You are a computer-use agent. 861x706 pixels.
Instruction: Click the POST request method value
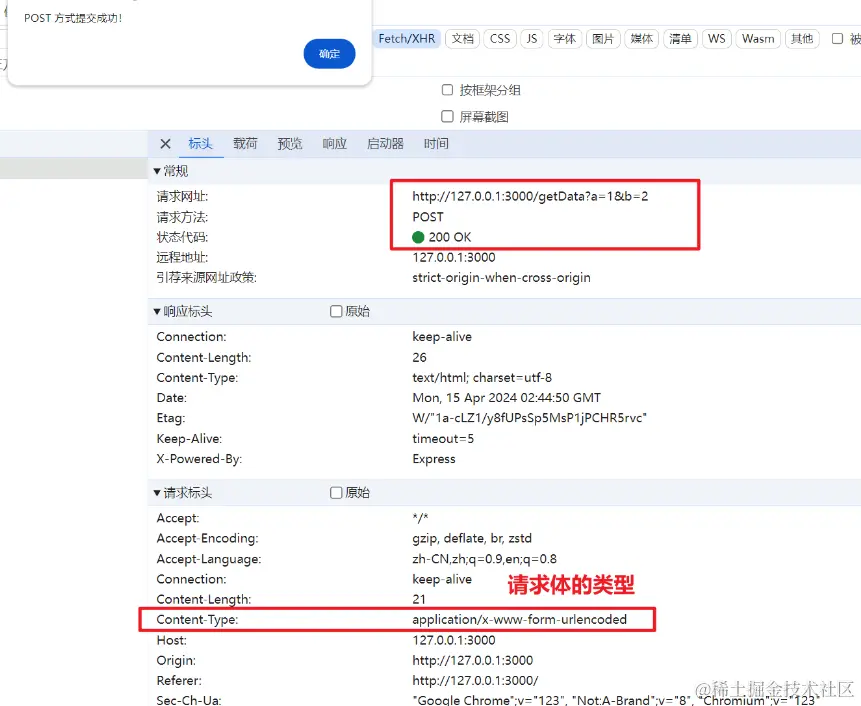coord(428,217)
